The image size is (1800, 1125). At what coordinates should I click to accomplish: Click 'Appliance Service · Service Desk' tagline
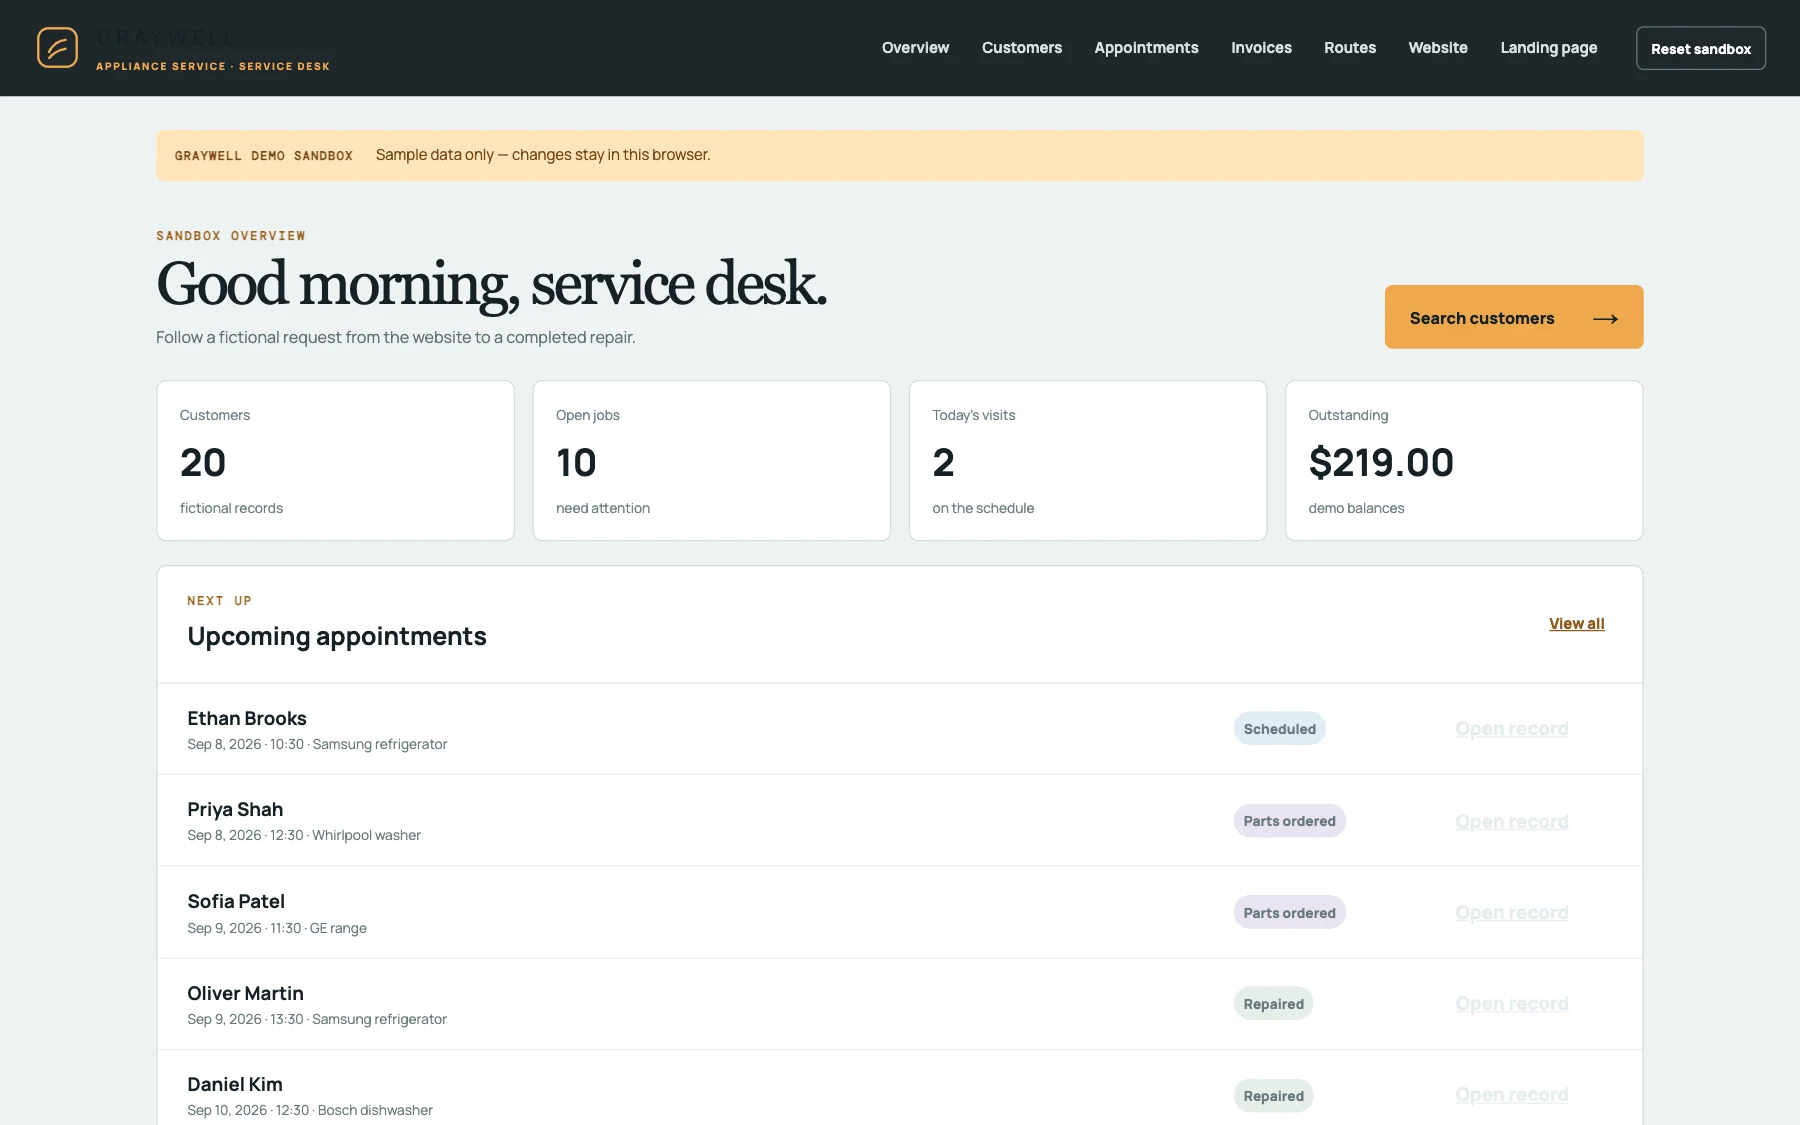coord(213,67)
